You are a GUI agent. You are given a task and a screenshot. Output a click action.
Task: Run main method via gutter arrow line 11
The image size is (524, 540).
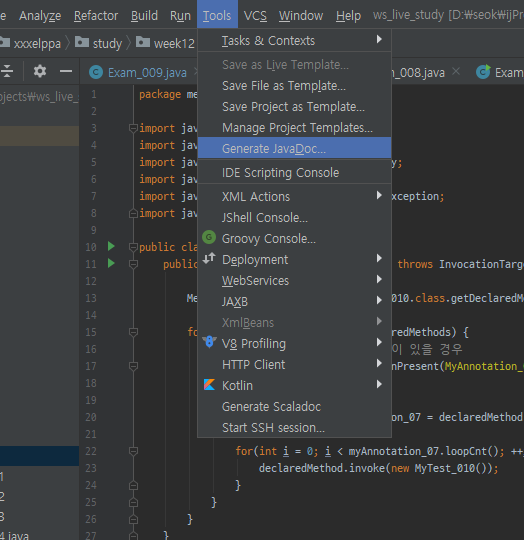pyautogui.click(x=111, y=263)
